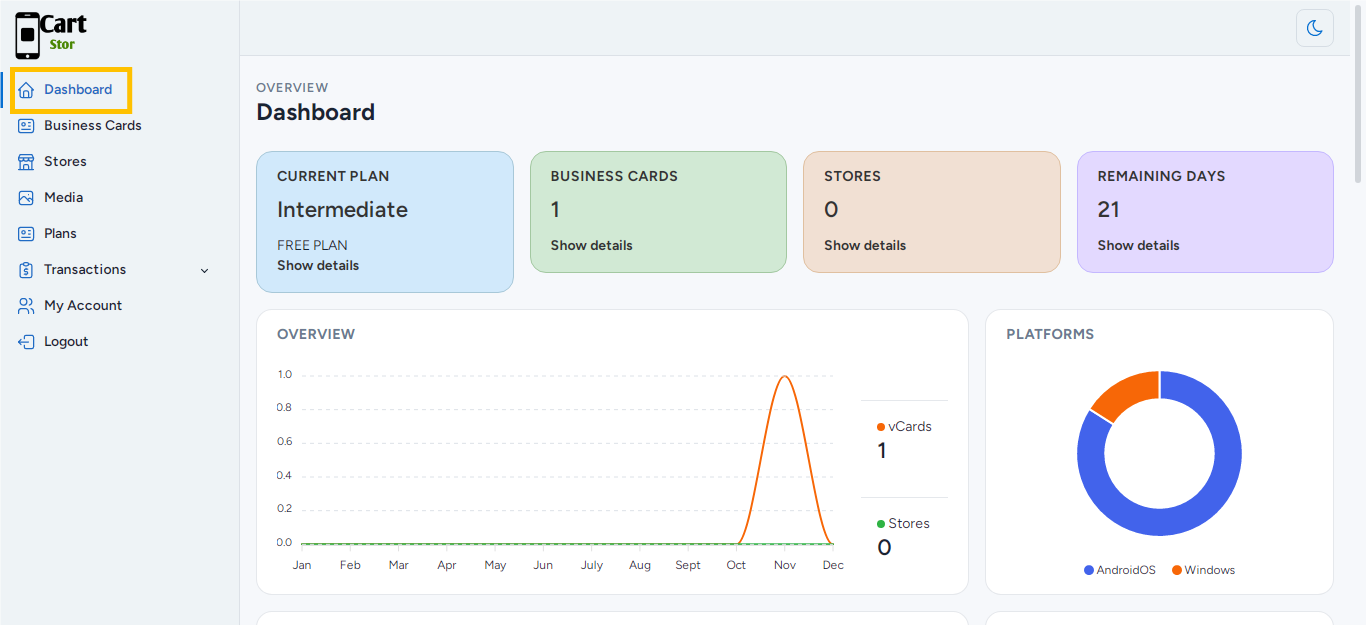Click the Logout arrow icon

tap(26, 342)
